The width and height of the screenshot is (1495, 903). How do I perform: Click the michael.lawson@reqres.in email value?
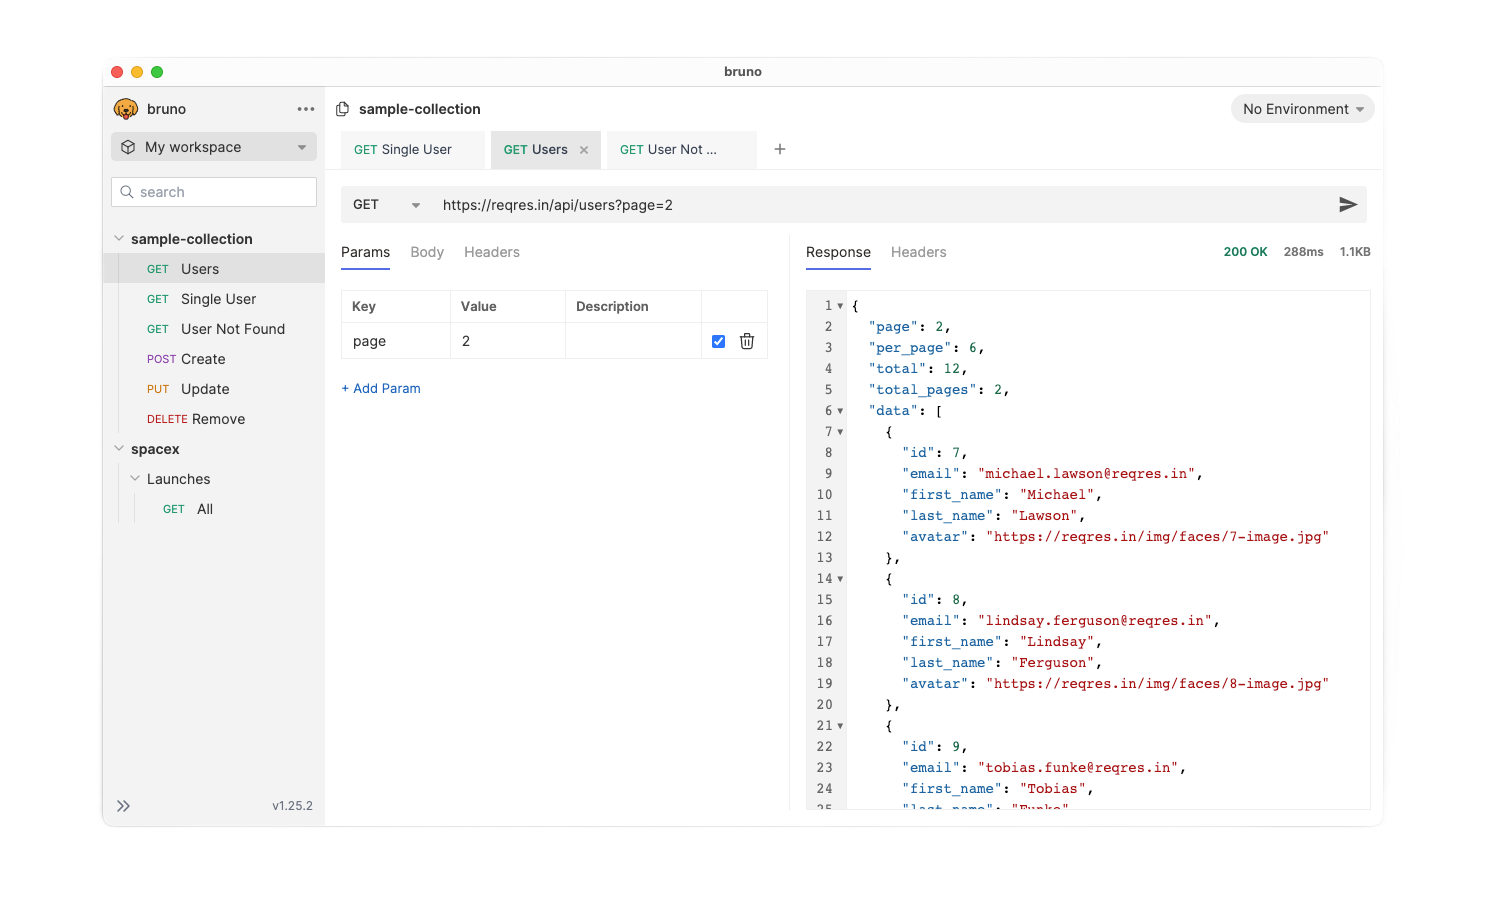(x=1086, y=474)
